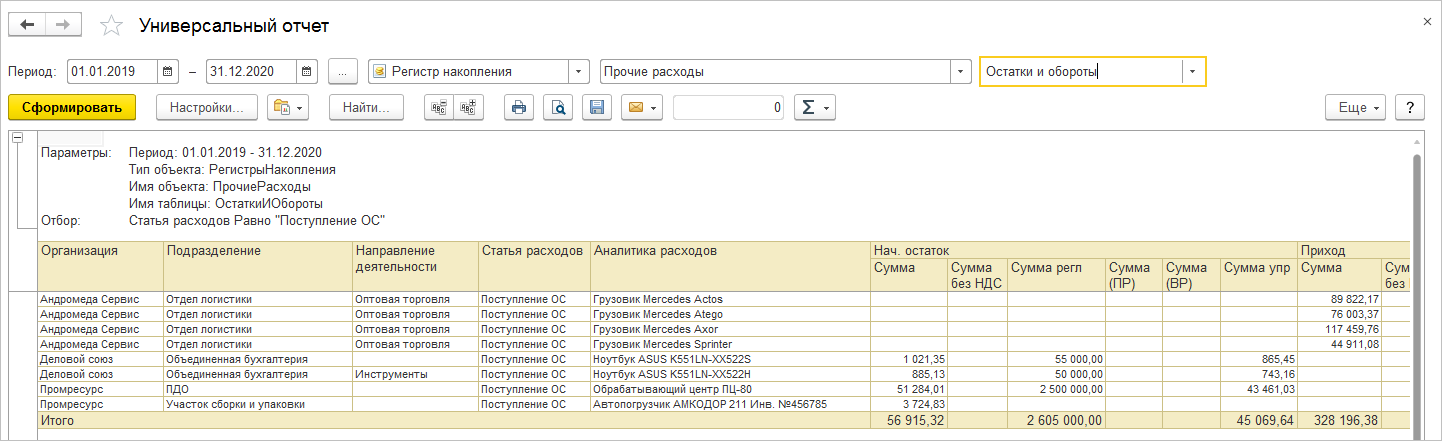Open print preview with magnifier icon

point(558,107)
